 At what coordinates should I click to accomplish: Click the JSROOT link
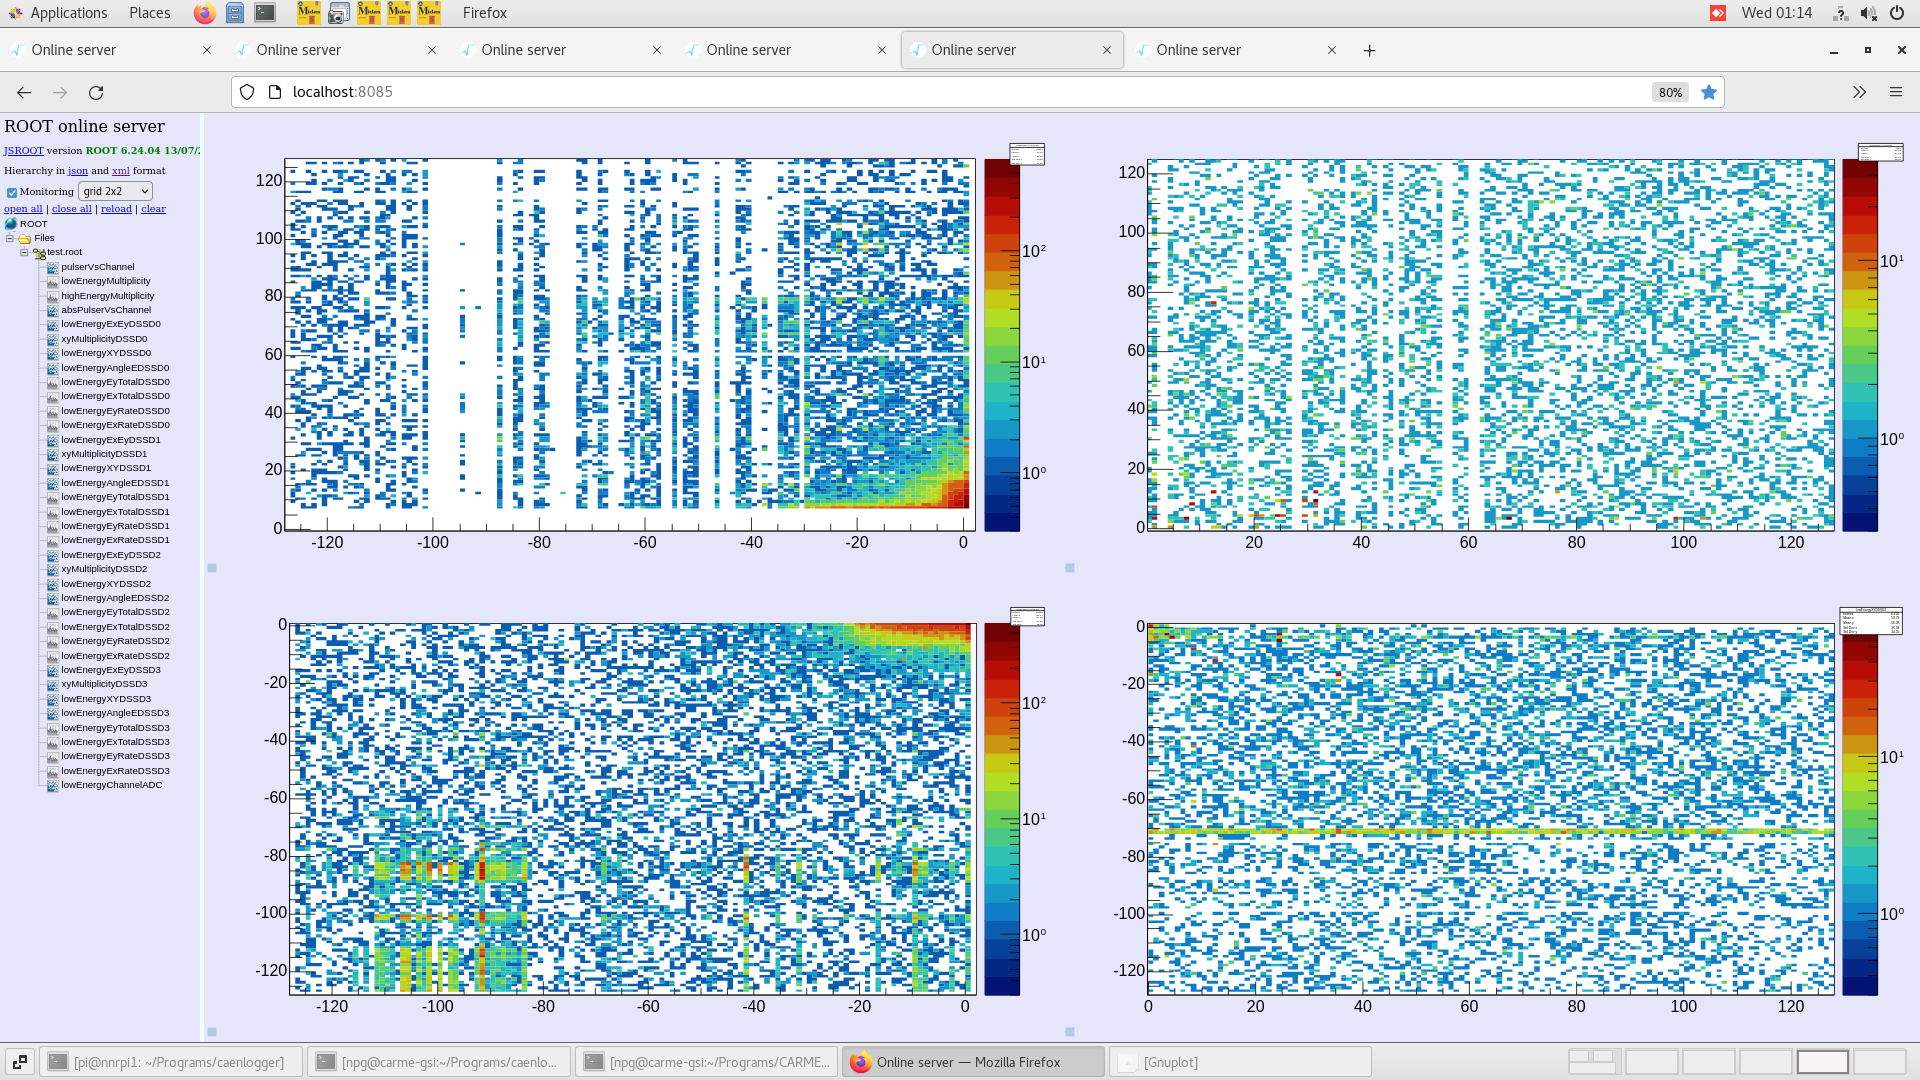(23, 151)
